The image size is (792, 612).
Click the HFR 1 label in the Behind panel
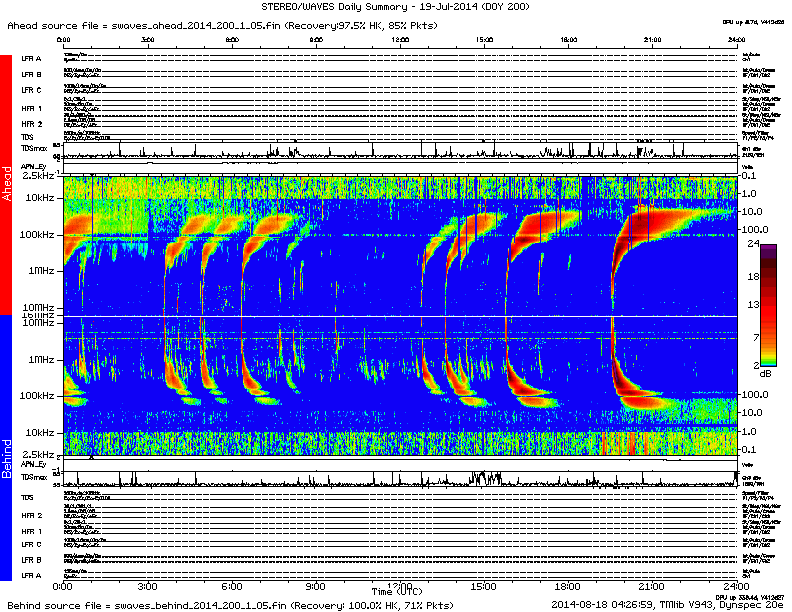[x=31, y=531]
